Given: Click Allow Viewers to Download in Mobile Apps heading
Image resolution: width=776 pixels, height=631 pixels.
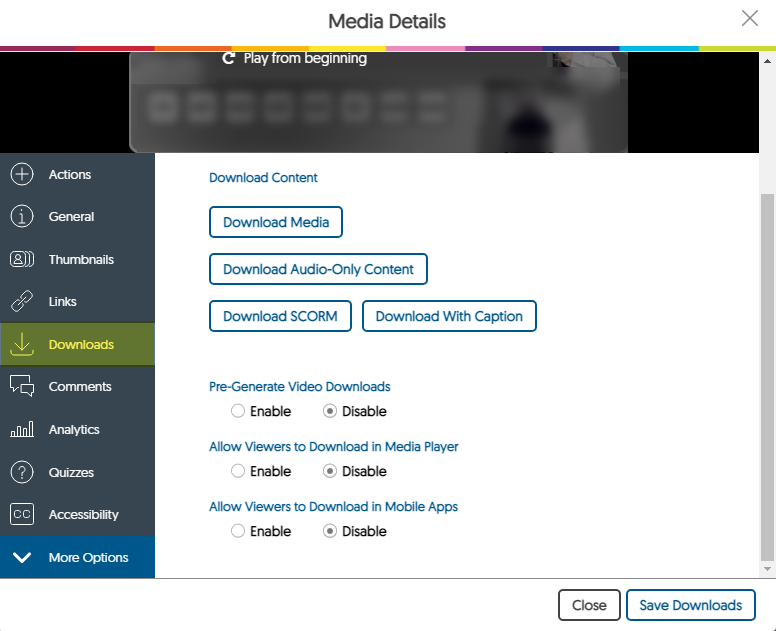Looking at the screenshot, I should pyautogui.click(x=333, y=506).
